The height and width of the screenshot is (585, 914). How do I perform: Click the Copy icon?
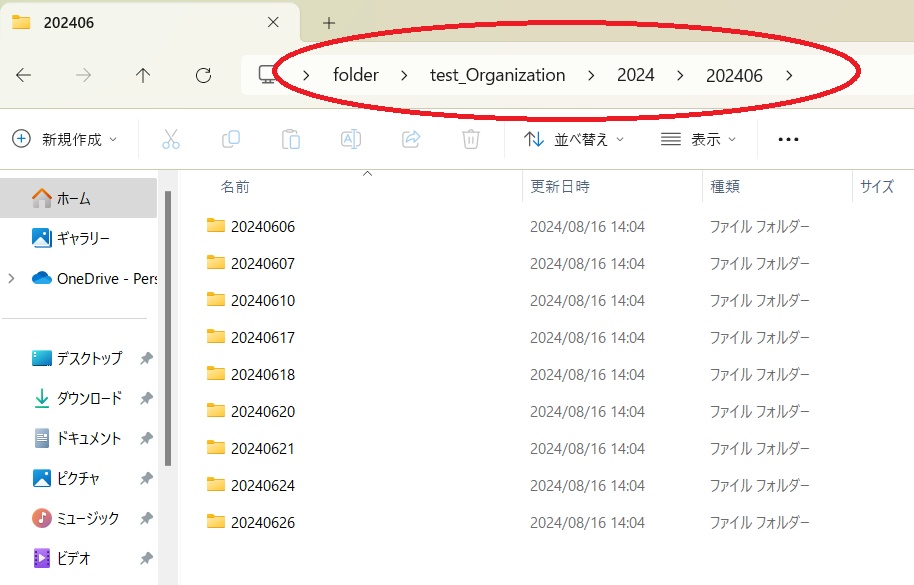pyautogui.click(x=231, y=139)
